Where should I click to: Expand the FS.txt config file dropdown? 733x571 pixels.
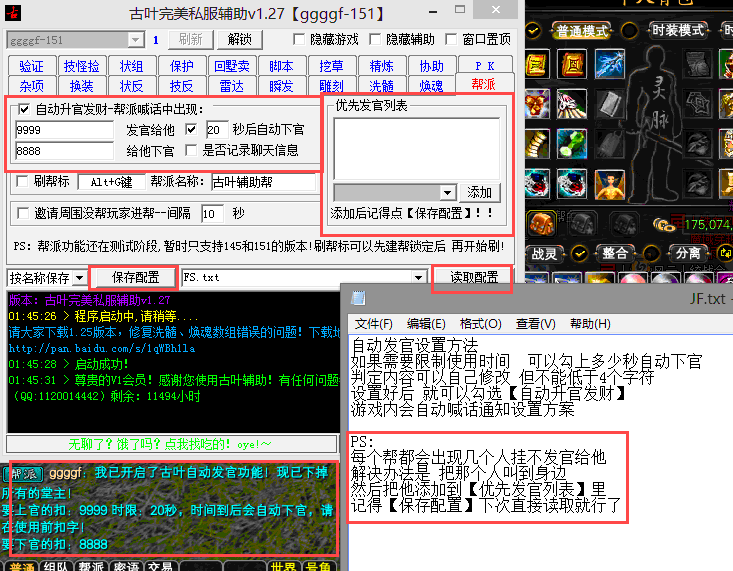[419, 277]
